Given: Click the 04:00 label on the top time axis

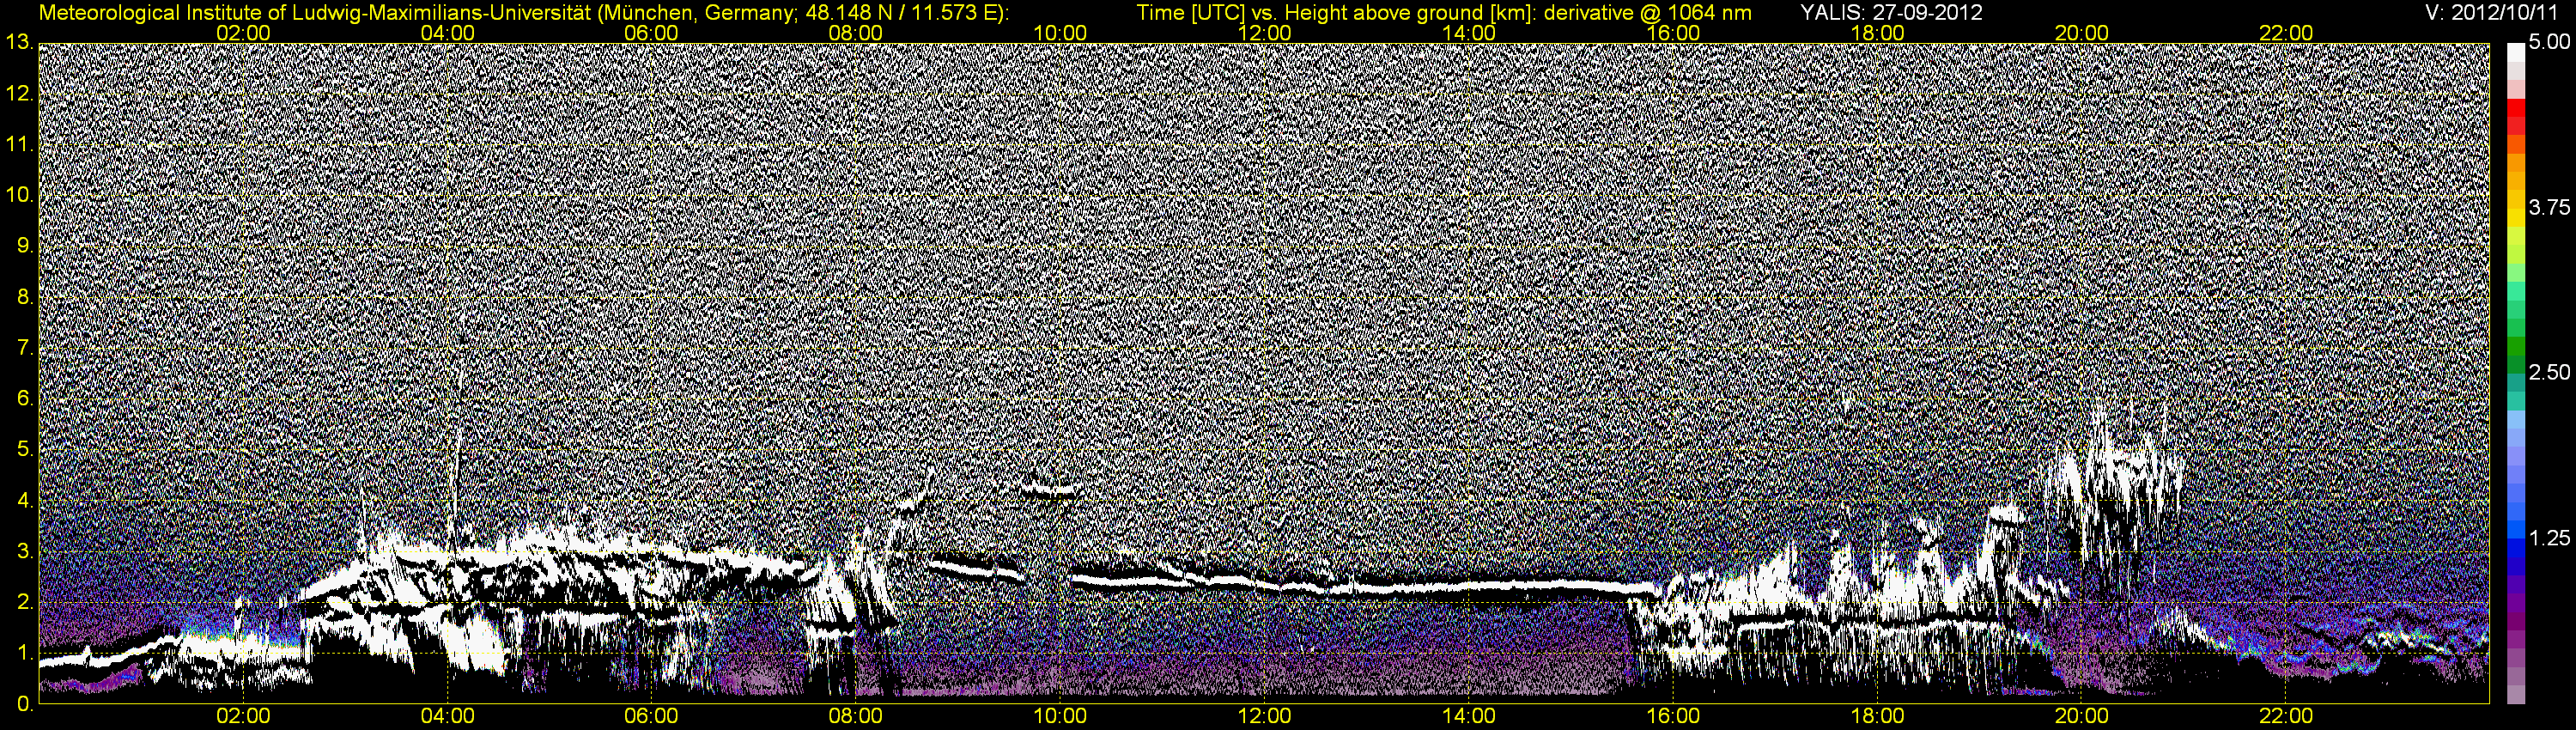Looking at the screenshot, I should 448,33.
